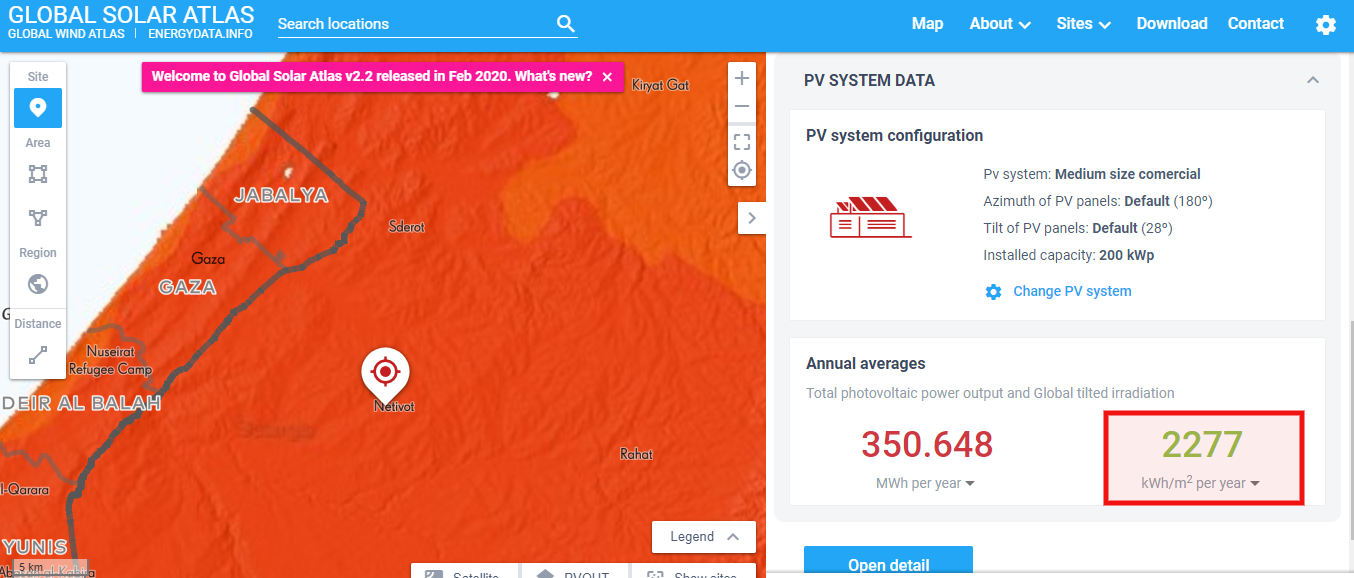Click the Tilt of PV panels line

pyautogui.click(x=1078, y=228)
